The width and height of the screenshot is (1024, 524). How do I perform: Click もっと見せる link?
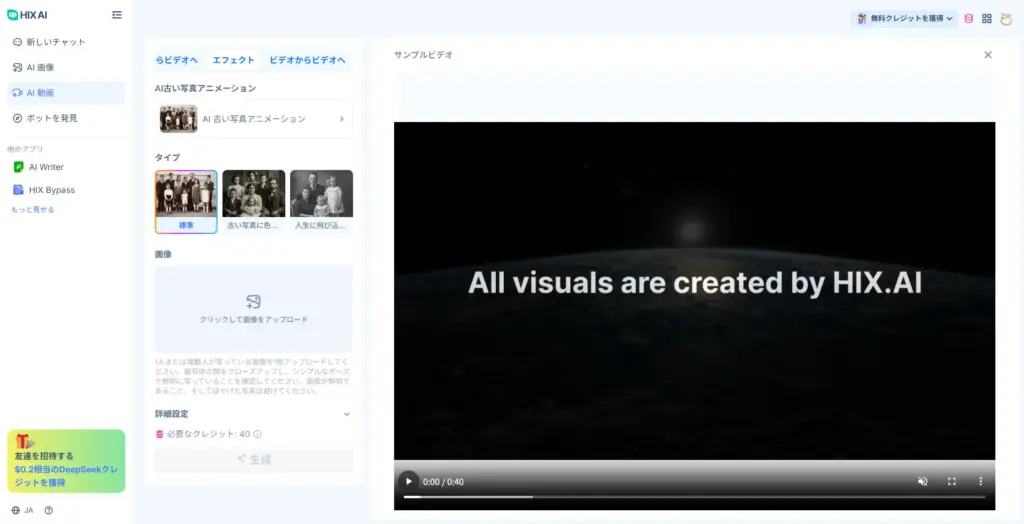[x=33, y=210]
